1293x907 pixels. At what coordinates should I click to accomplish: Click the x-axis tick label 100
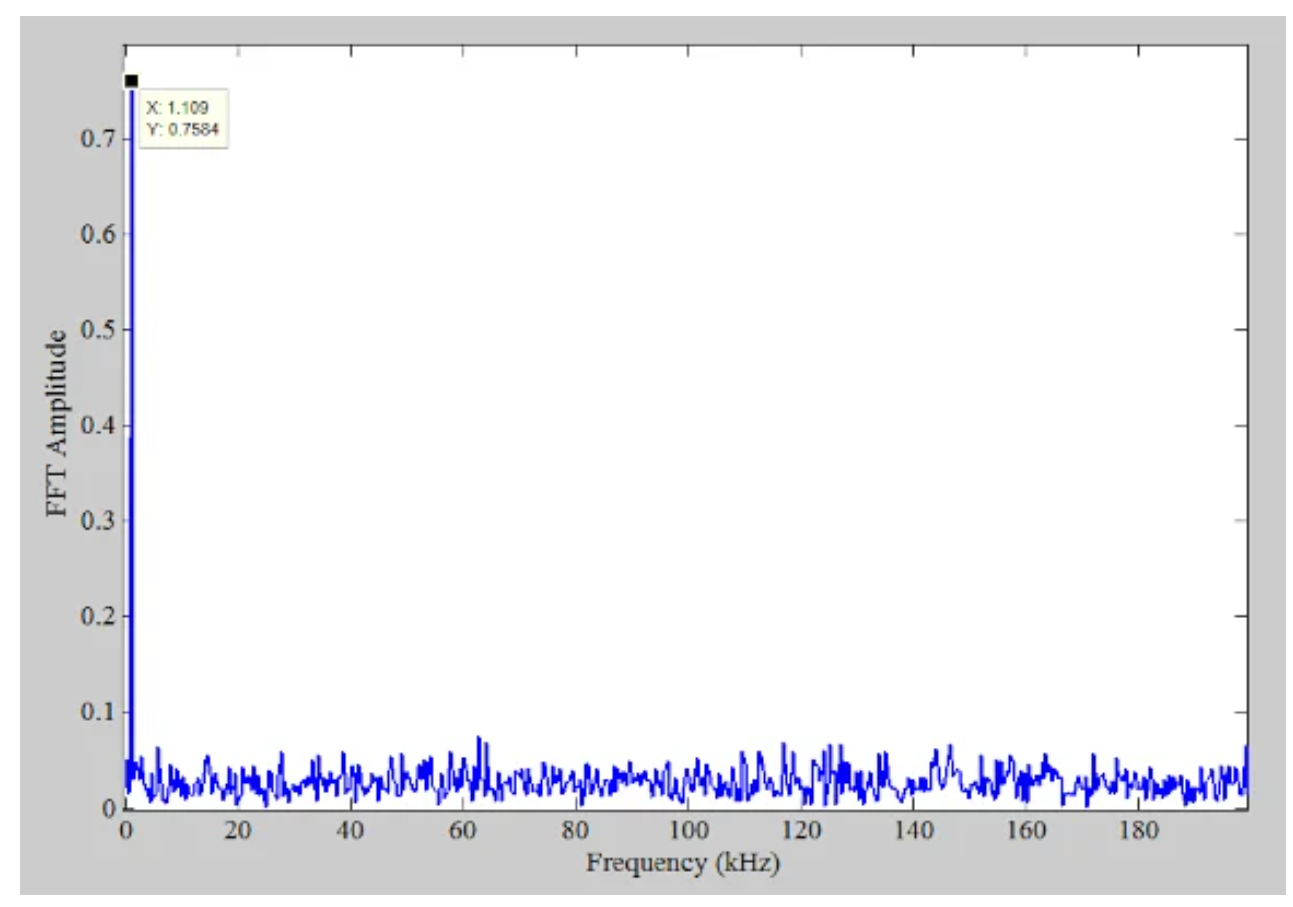coord(687,831)
